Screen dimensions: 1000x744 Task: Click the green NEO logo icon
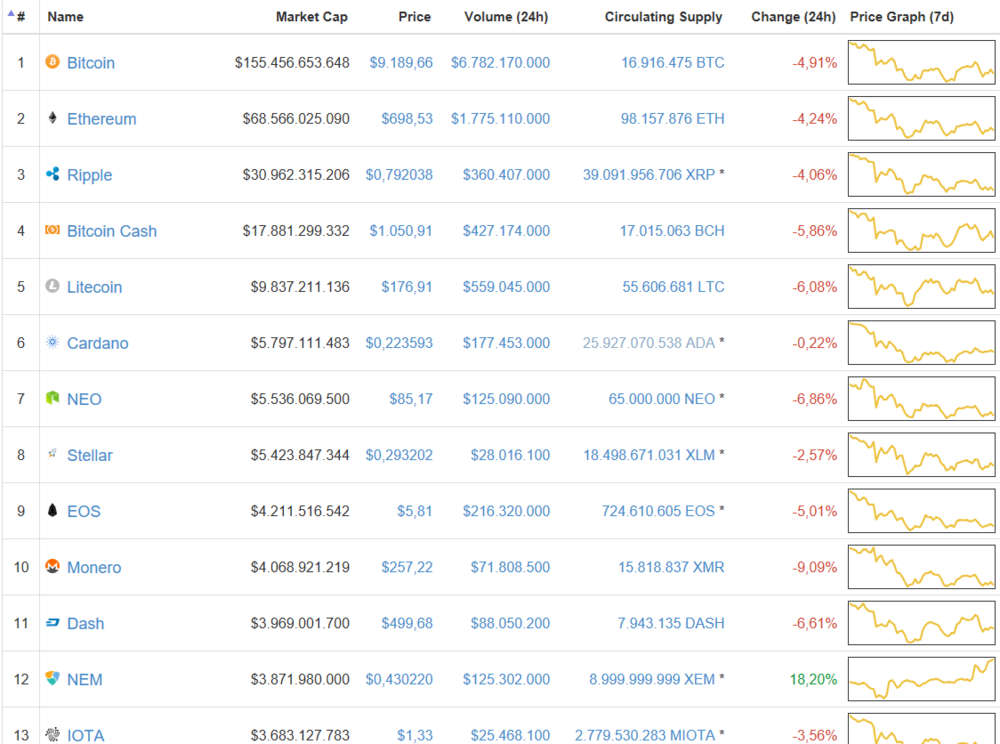[x=52, y=398]
